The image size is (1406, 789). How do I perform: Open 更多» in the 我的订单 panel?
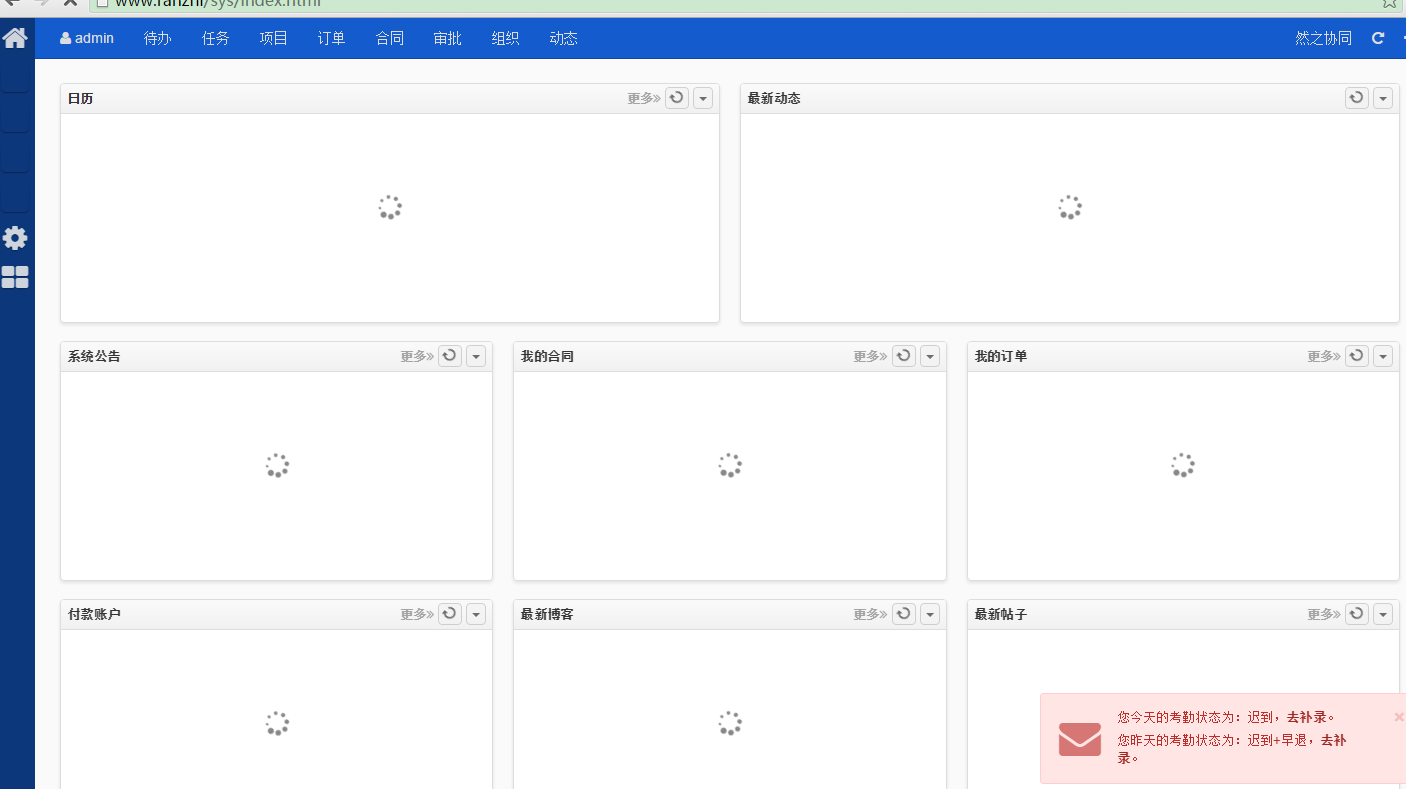(1324, 356)
